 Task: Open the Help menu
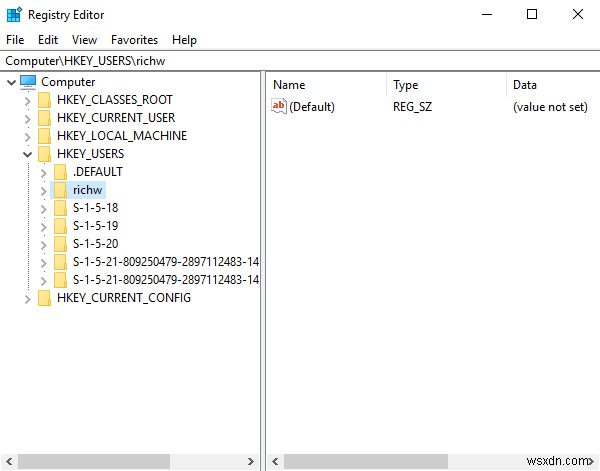[x=184, y=40]
